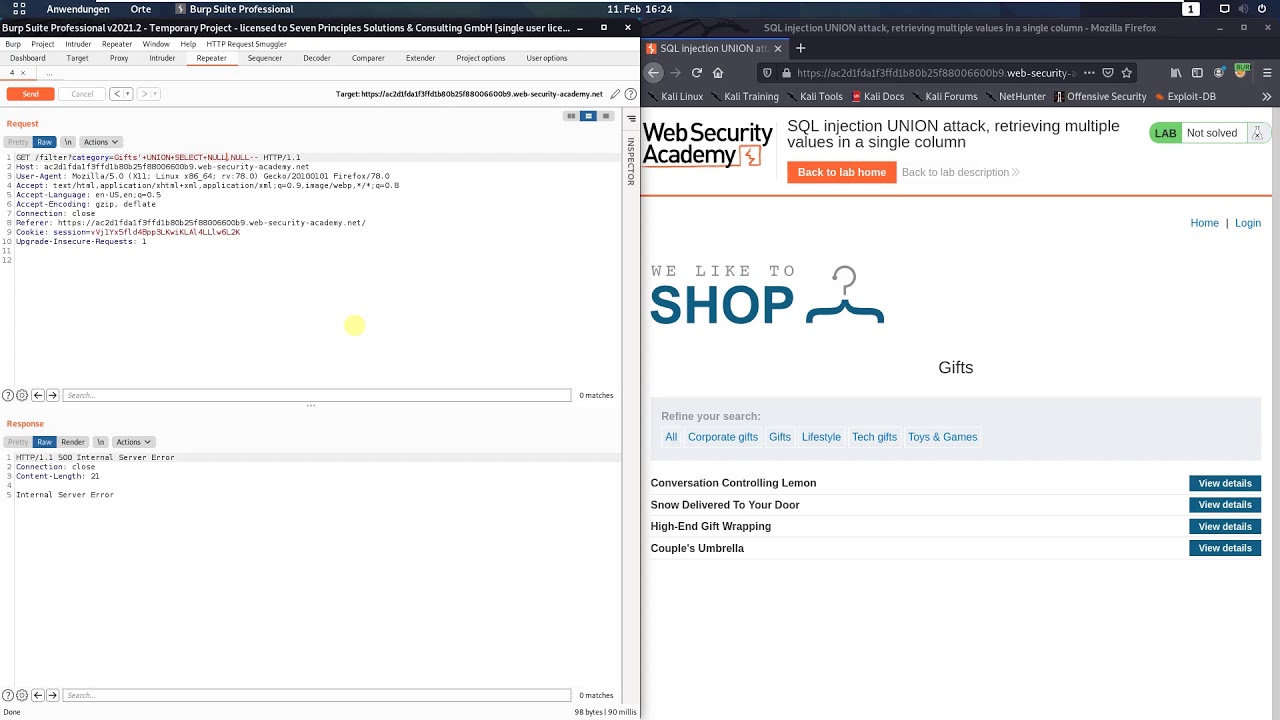Screen dimensions: 1280x720
Task: Open the Login link
Action: click(1248, 223)
